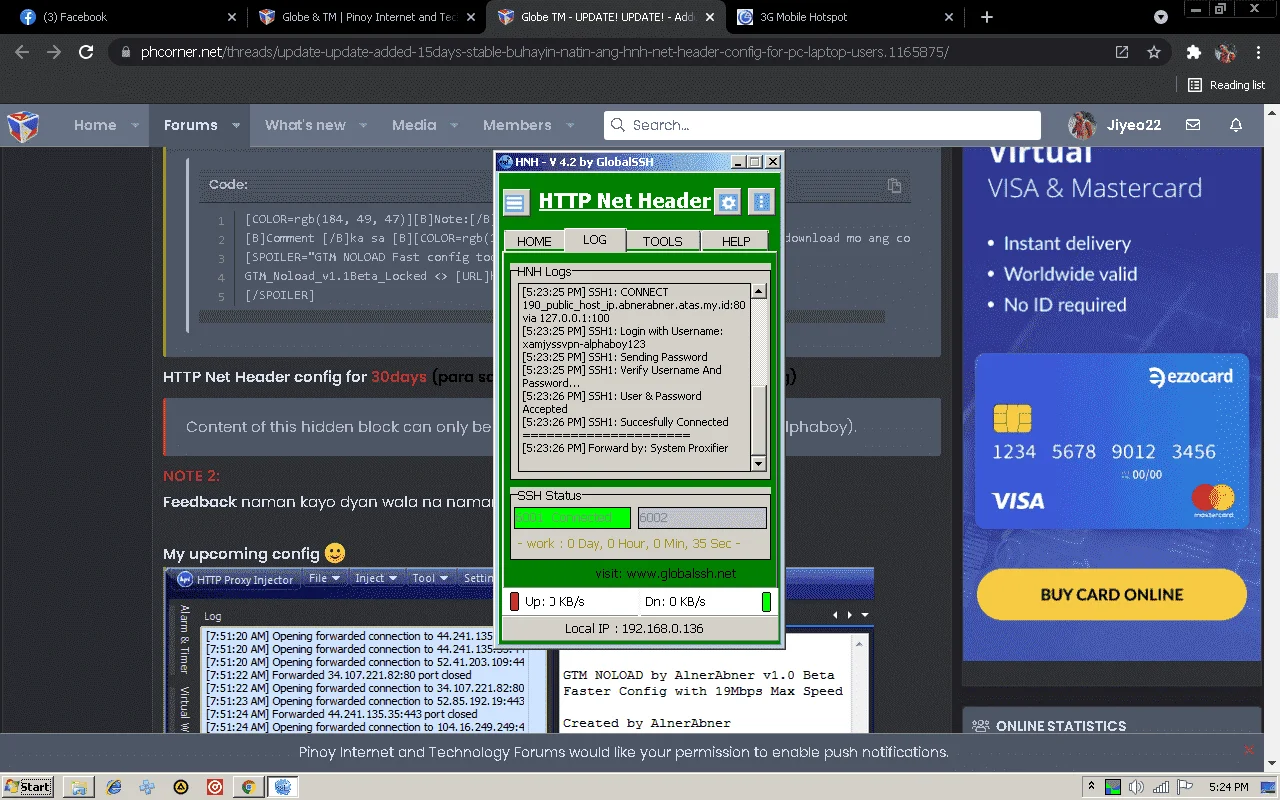
Task: Open a new browser tab
Action: (x=987, y=17)
